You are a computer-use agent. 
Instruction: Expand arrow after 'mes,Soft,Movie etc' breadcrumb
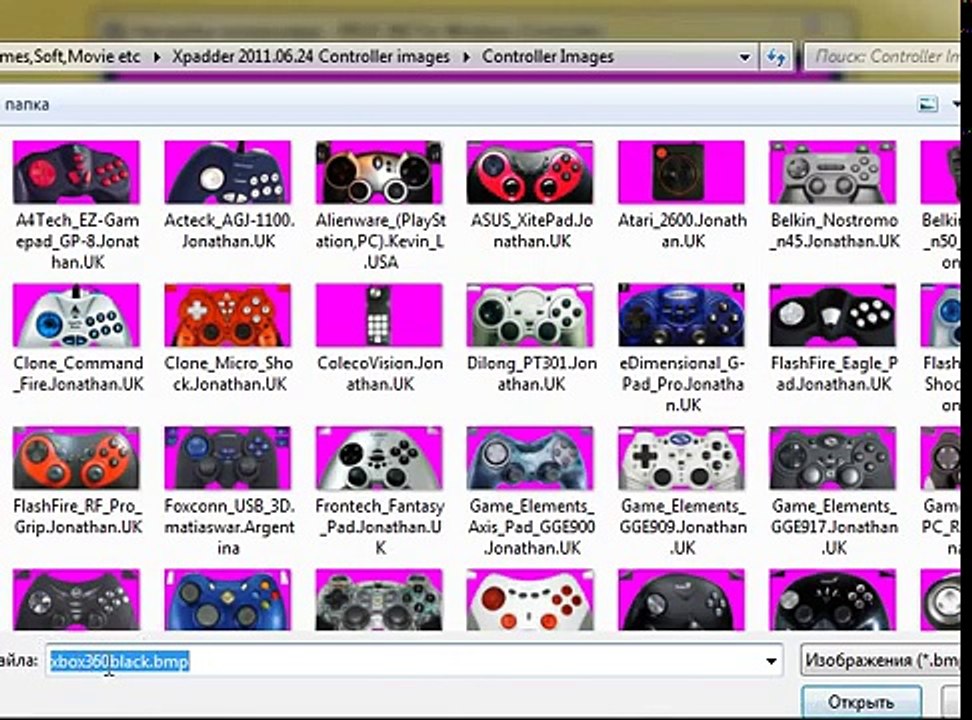click(156, 57)
